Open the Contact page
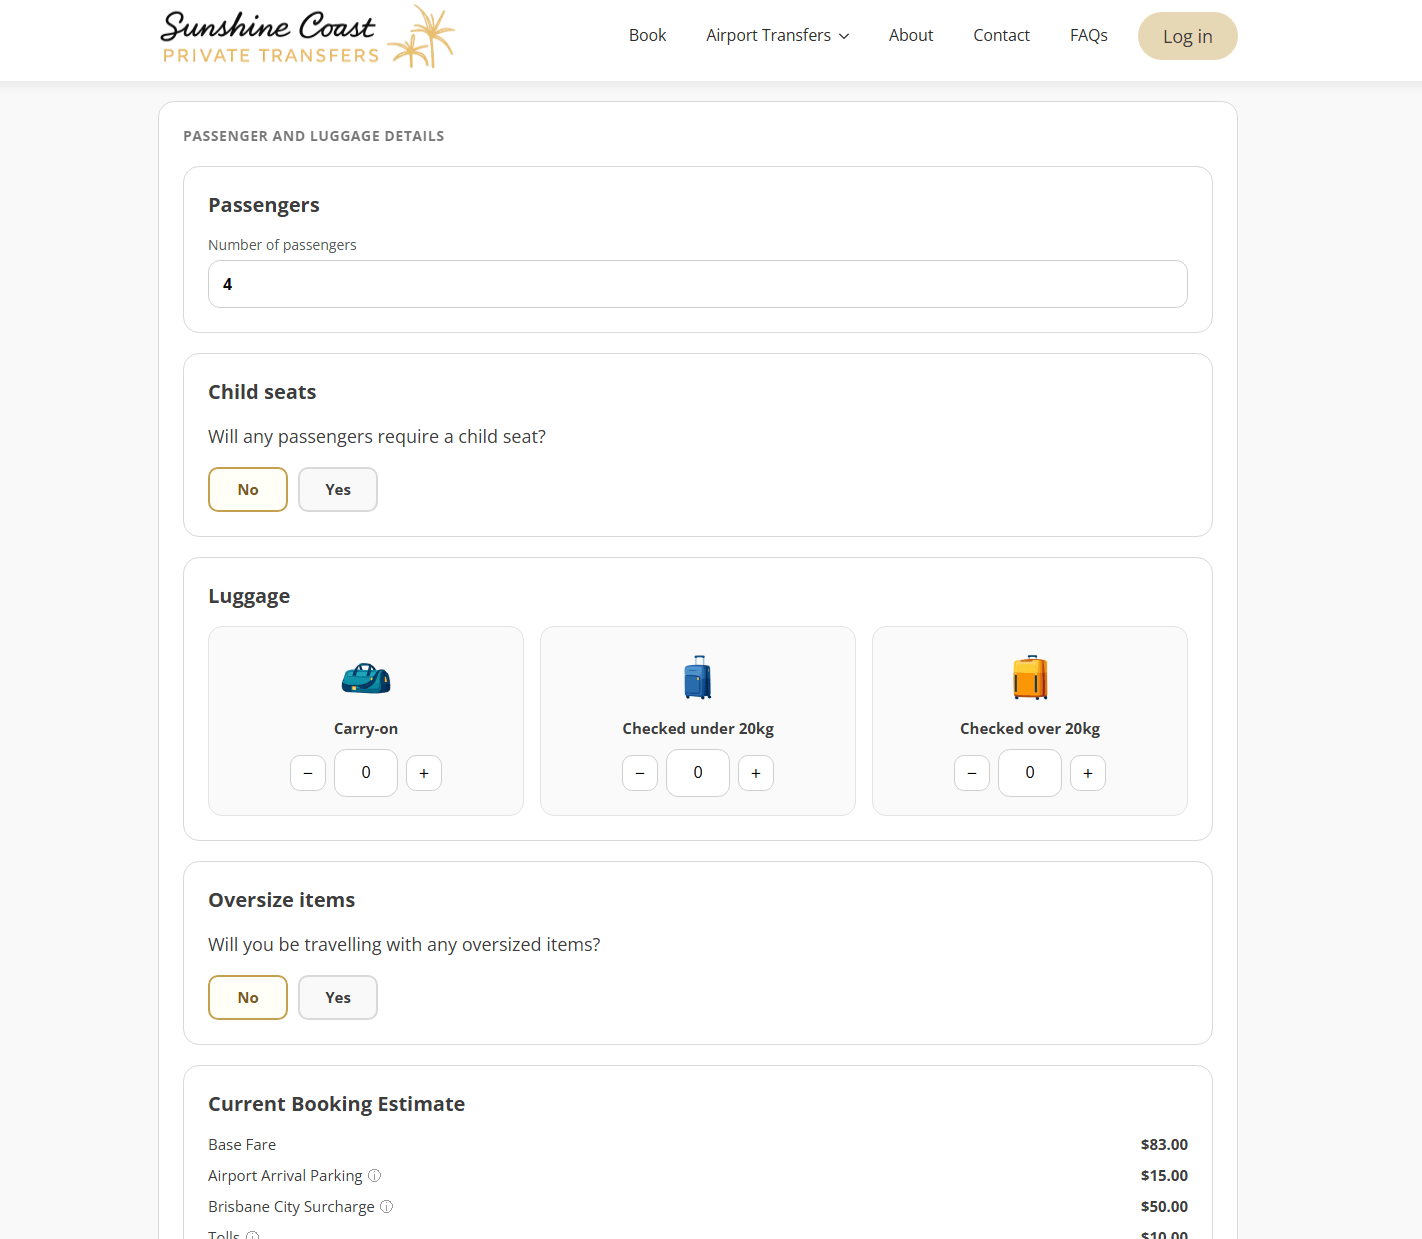The width and height of the screenshot is (1422, 1239). point(1001,35)
